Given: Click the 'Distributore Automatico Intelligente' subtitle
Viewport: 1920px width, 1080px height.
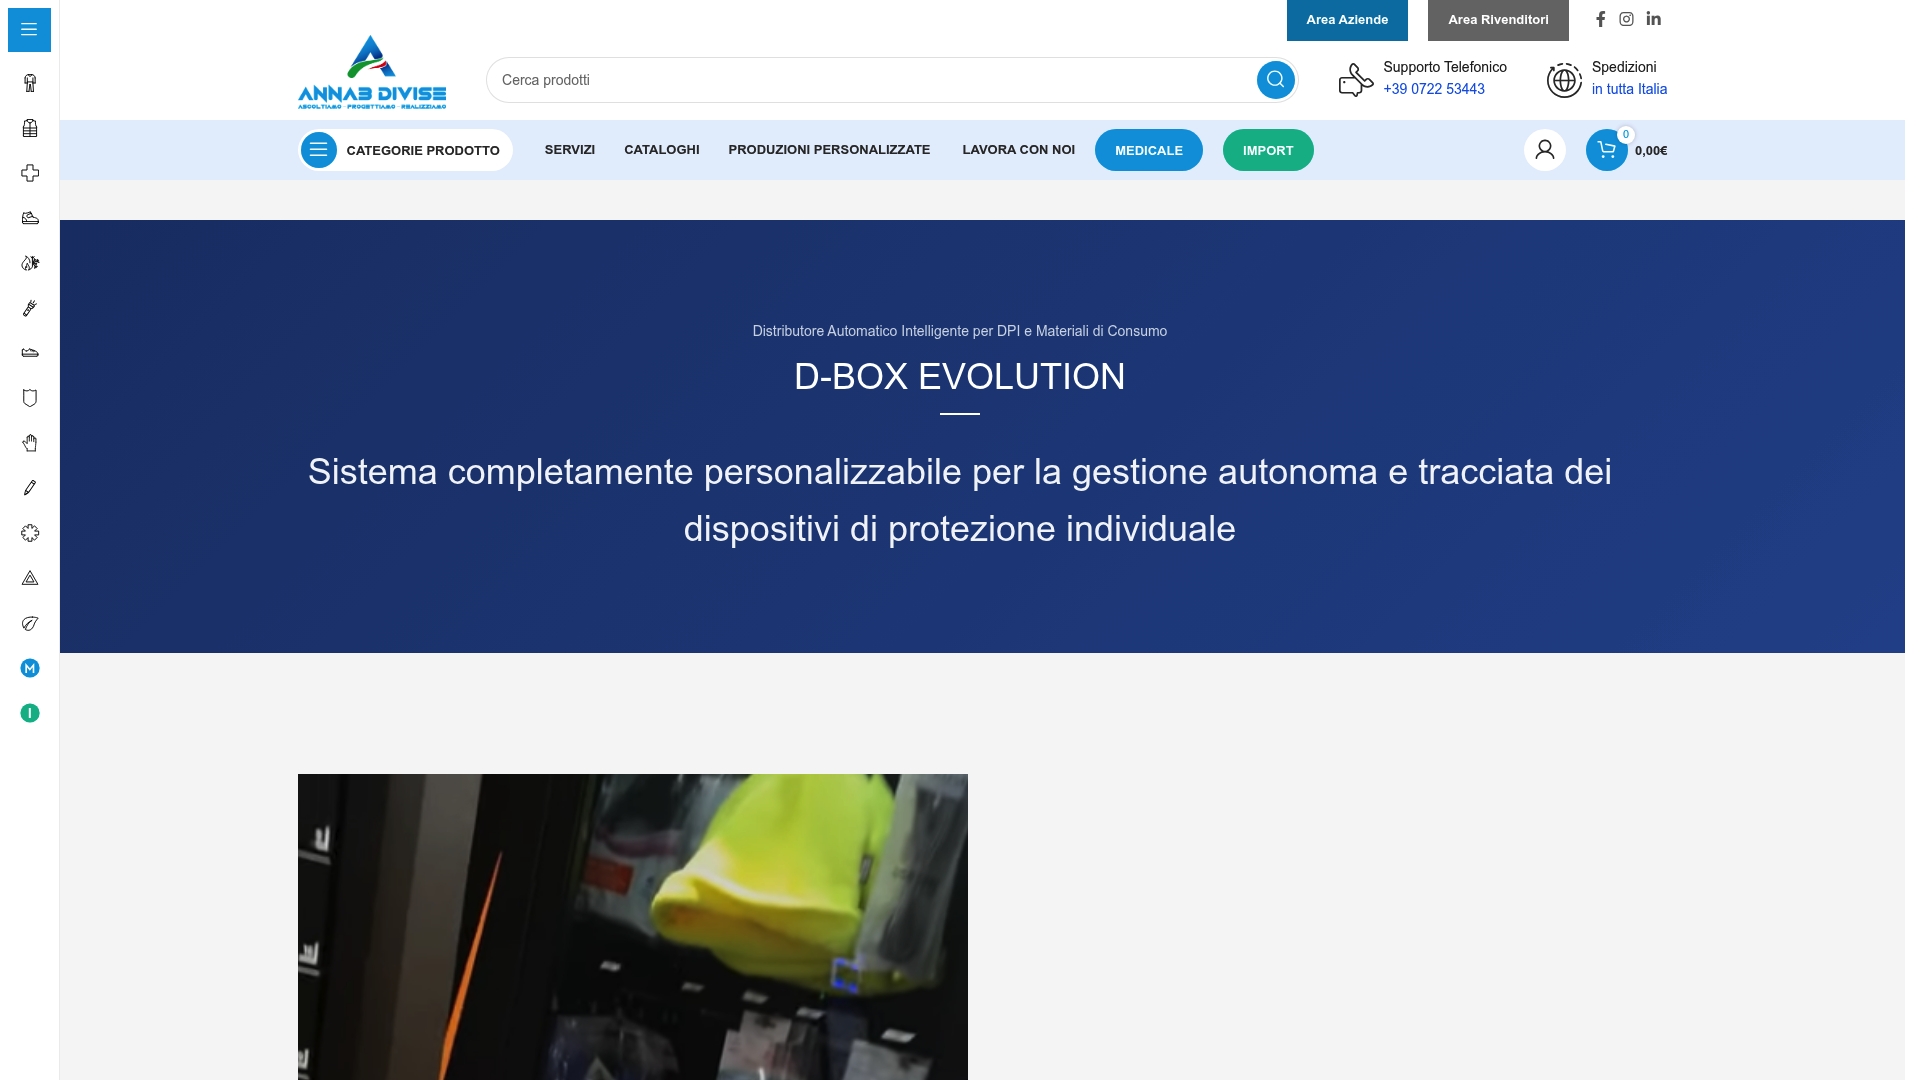Looking at the screenshot, I should (x=960, y=331).
